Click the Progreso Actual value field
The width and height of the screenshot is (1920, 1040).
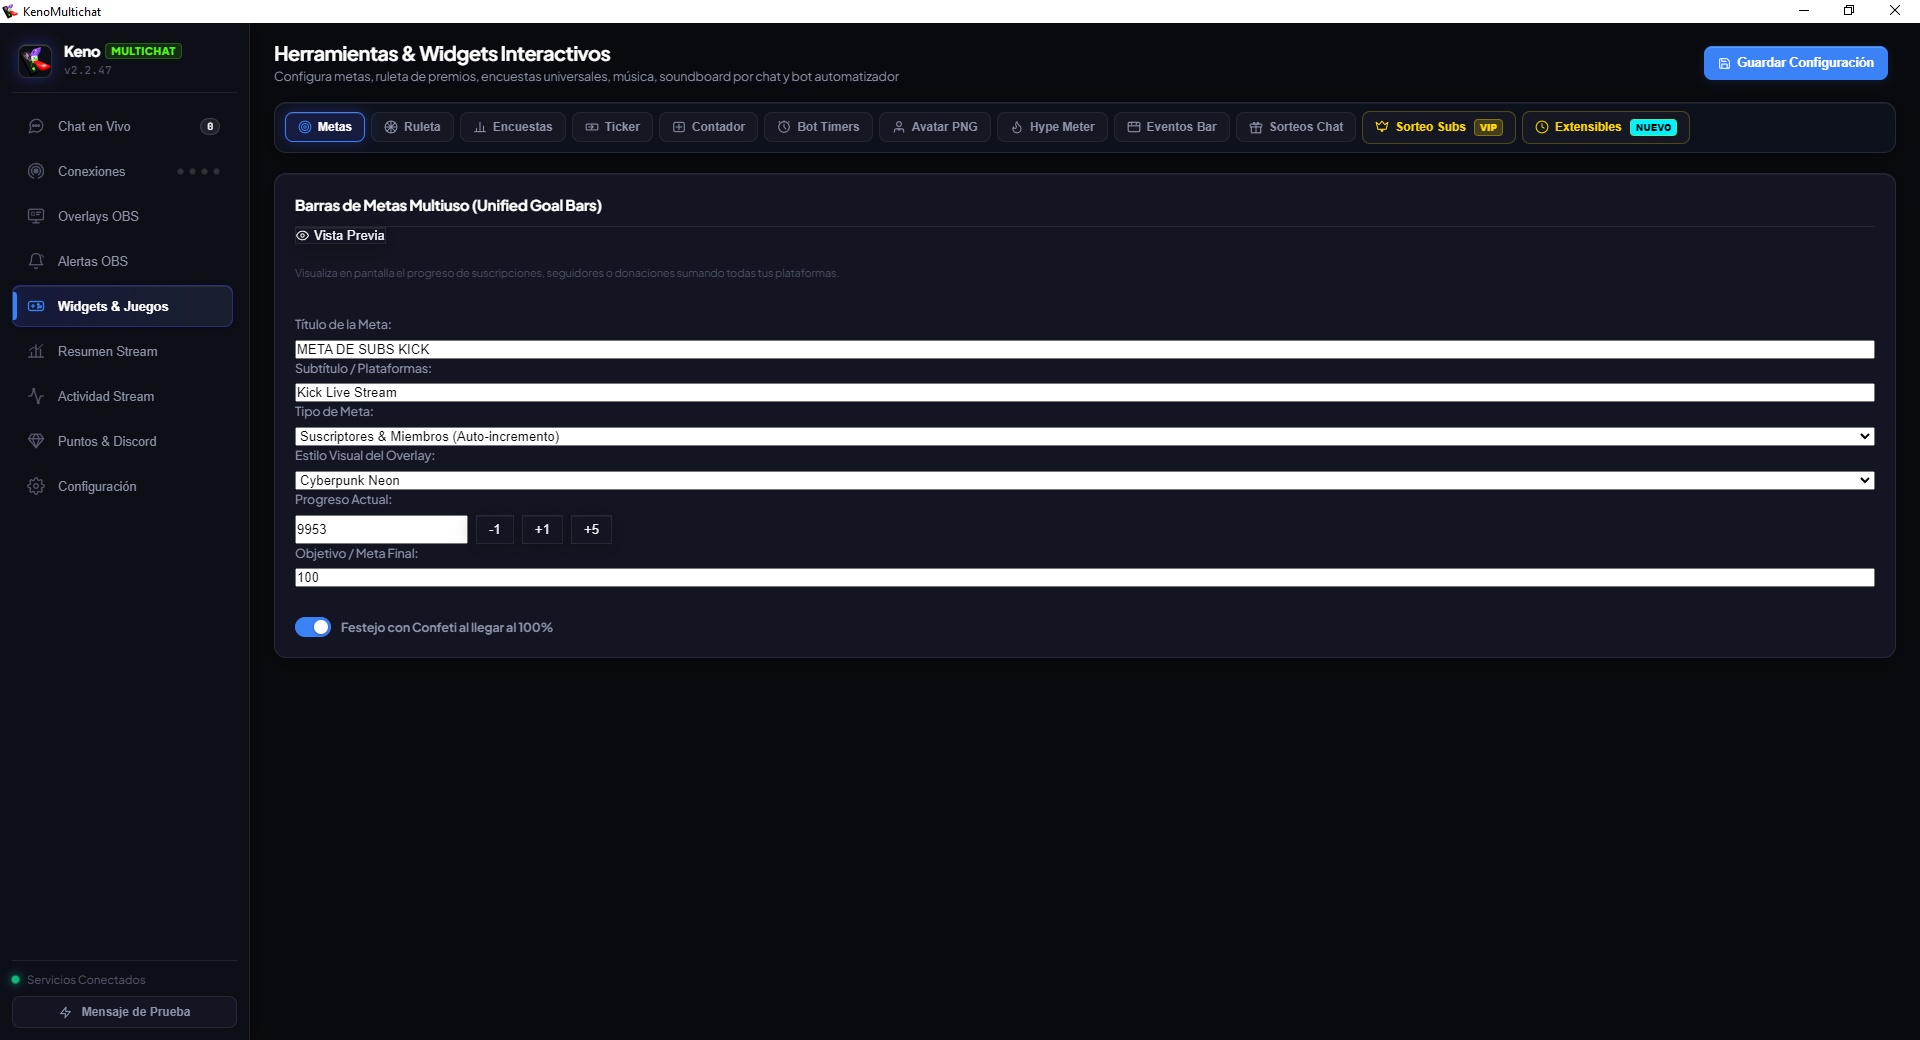381,529
